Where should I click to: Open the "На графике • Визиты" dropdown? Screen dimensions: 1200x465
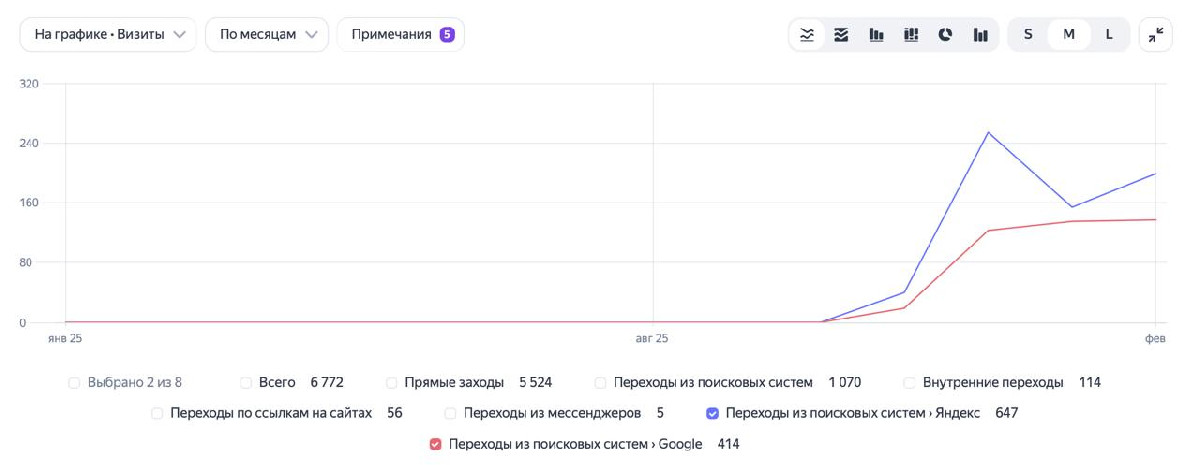coord(108,34)
